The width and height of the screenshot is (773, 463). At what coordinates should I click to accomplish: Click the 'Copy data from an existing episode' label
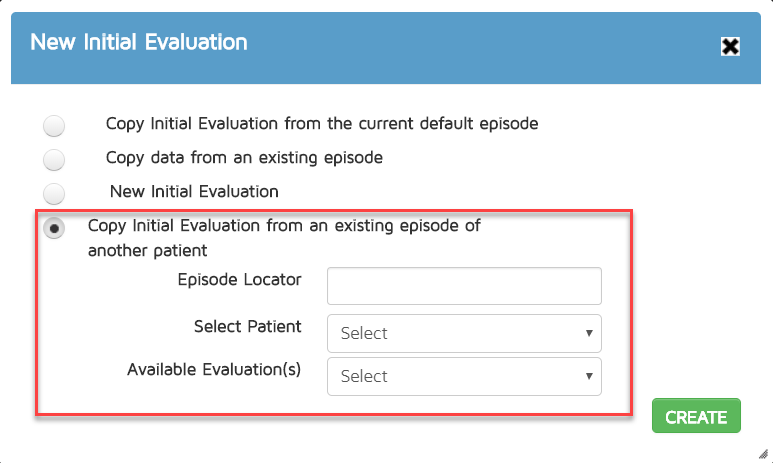point(244,157)
